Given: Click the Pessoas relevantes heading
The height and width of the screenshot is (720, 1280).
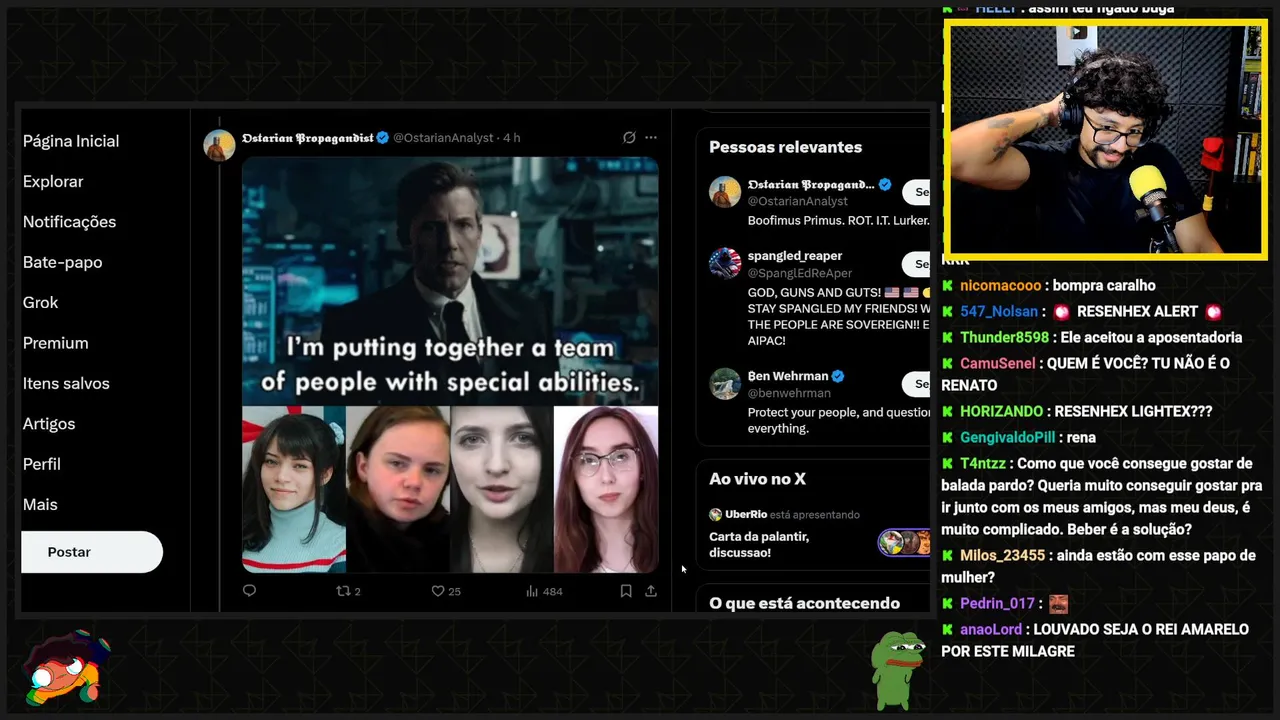Looking at the screenshot, I should (x=785, y=147).
